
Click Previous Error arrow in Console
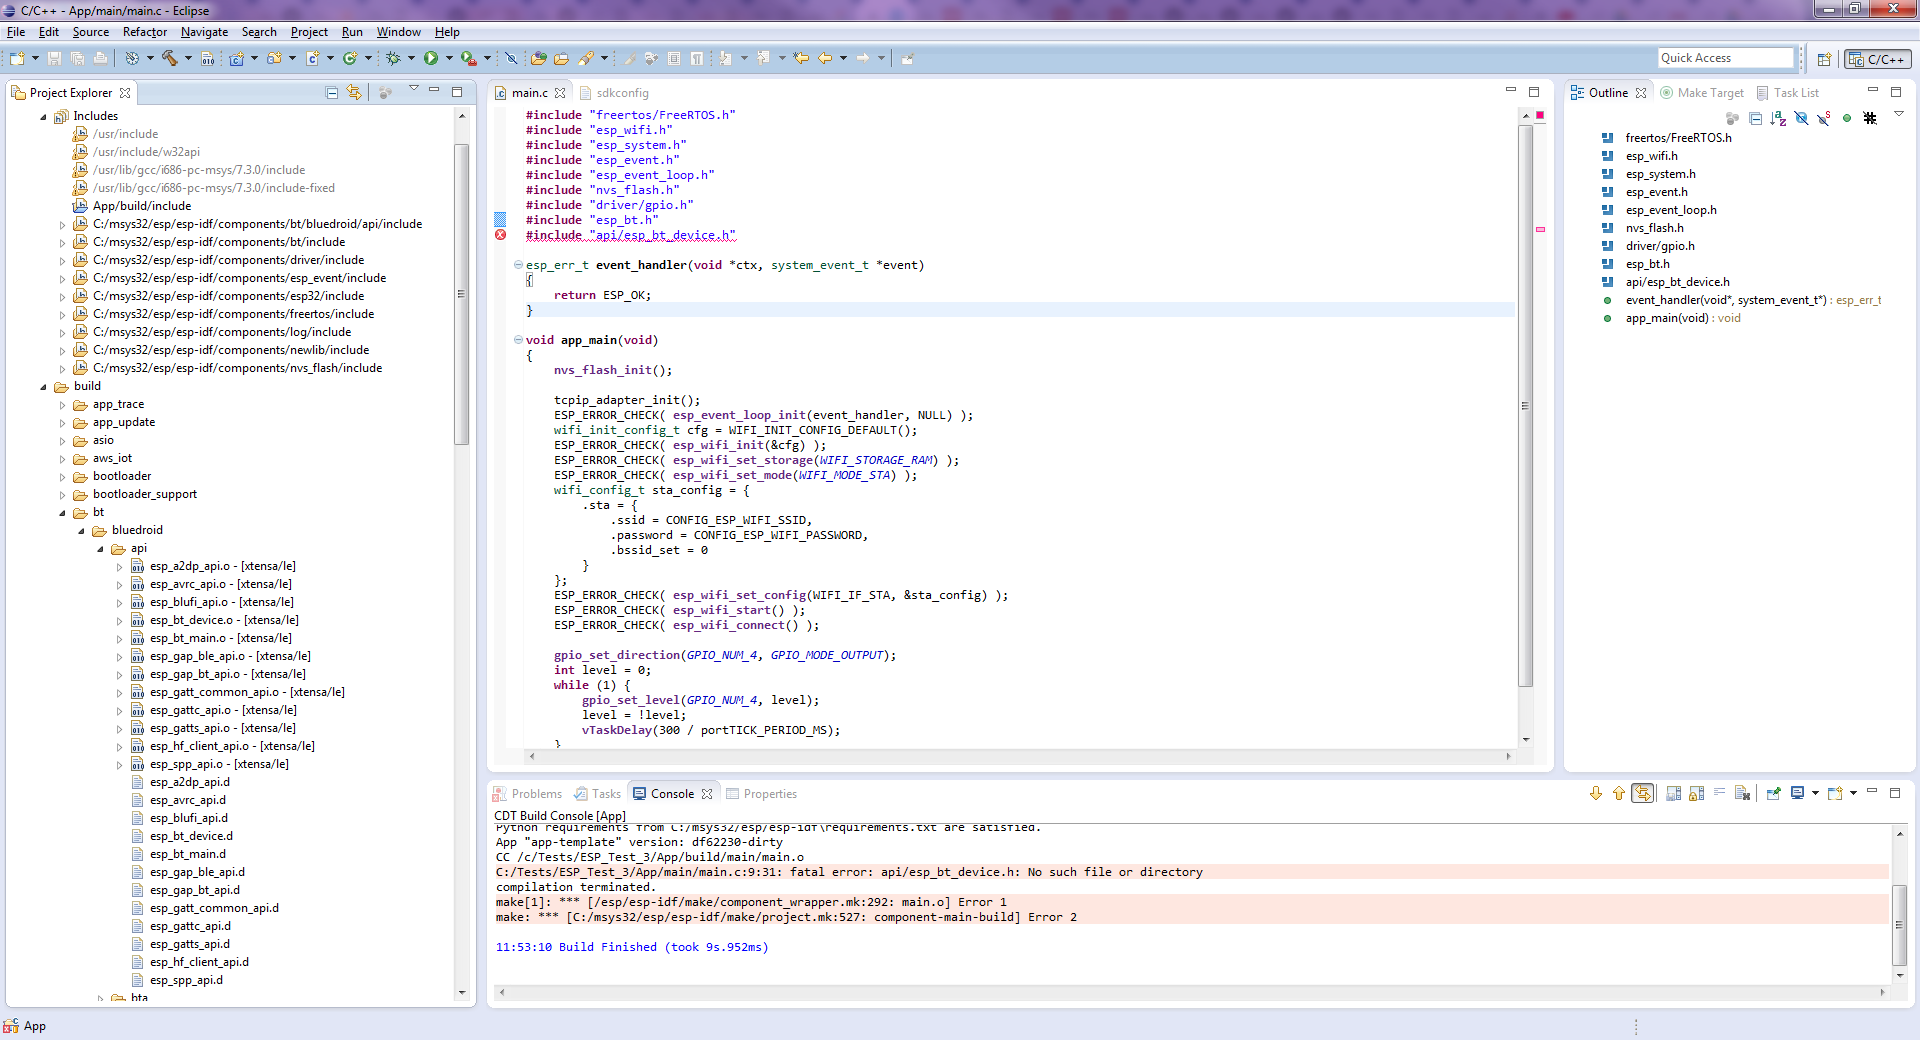(1619, 793)
